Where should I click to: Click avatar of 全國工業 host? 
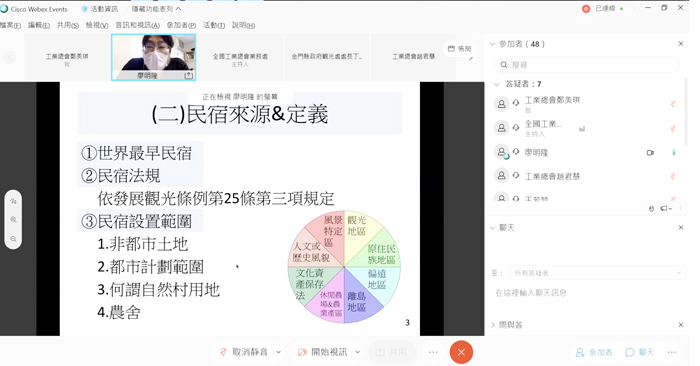click(x=501, y=128)
